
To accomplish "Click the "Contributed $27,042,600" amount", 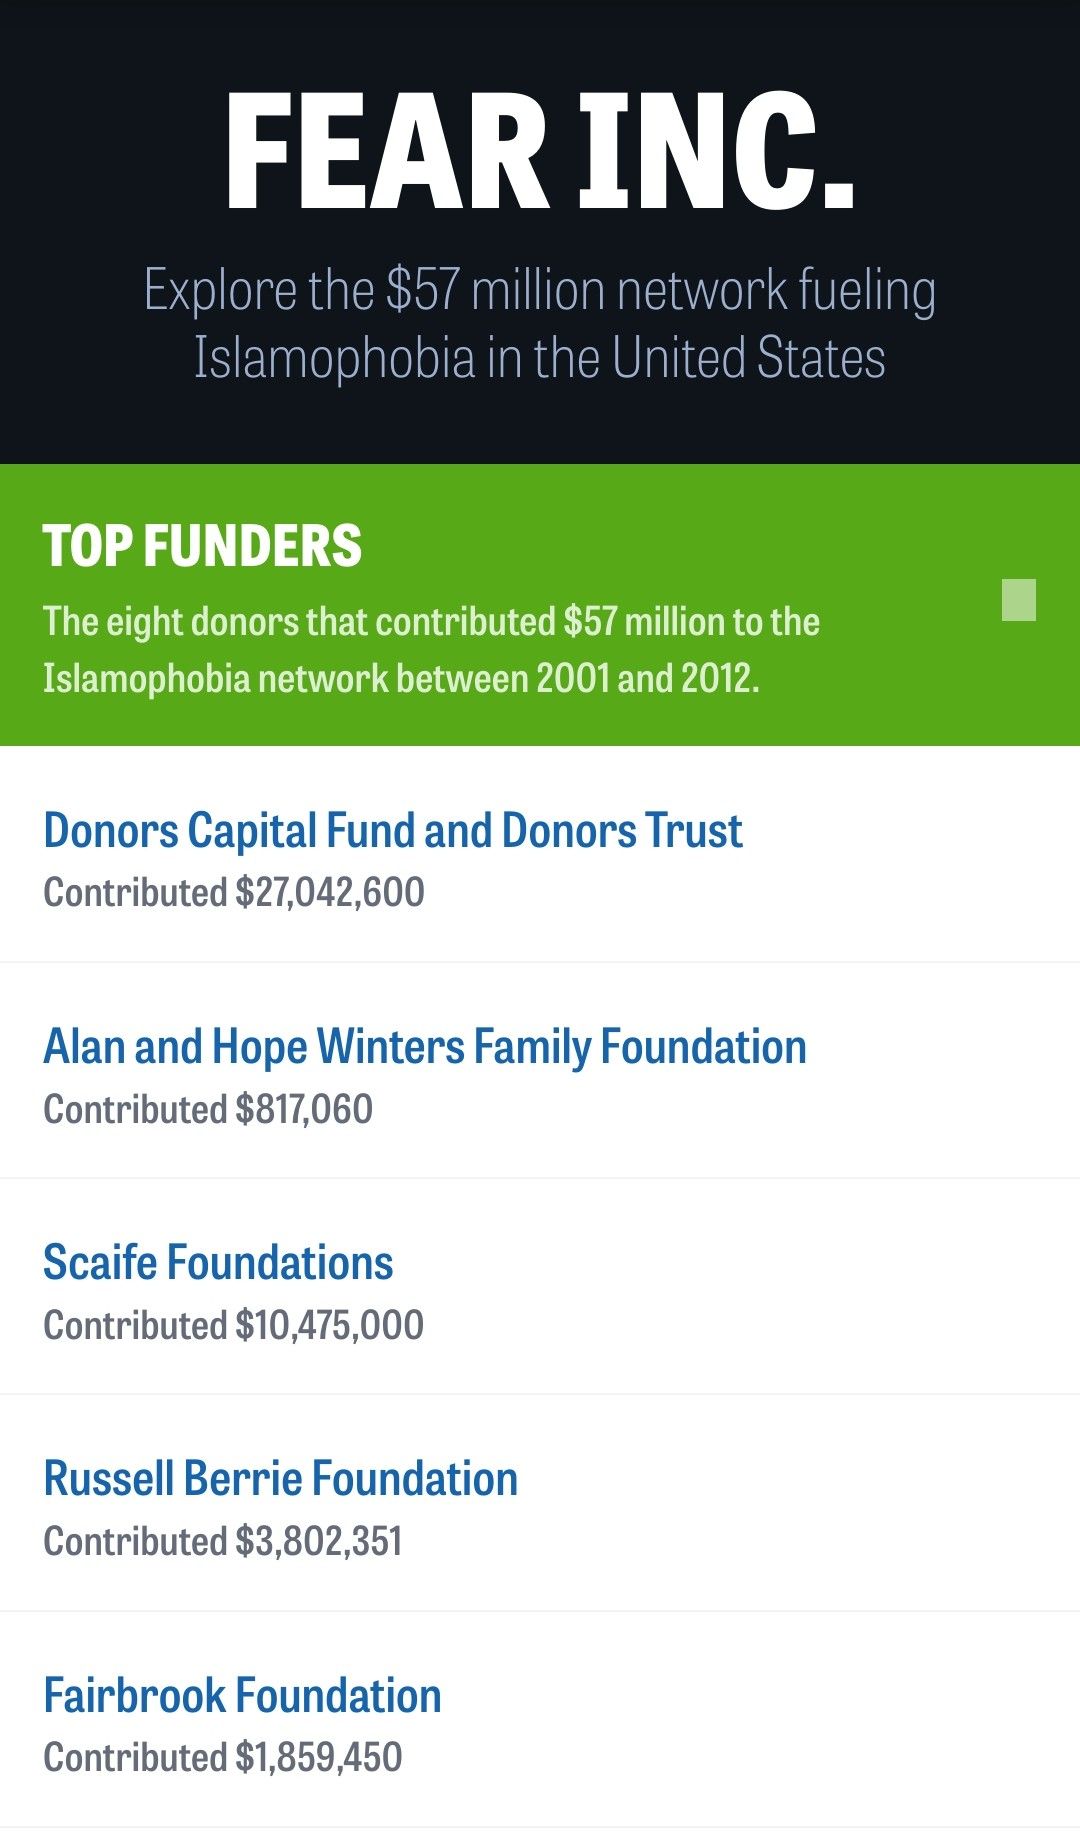I will (234, 892).
